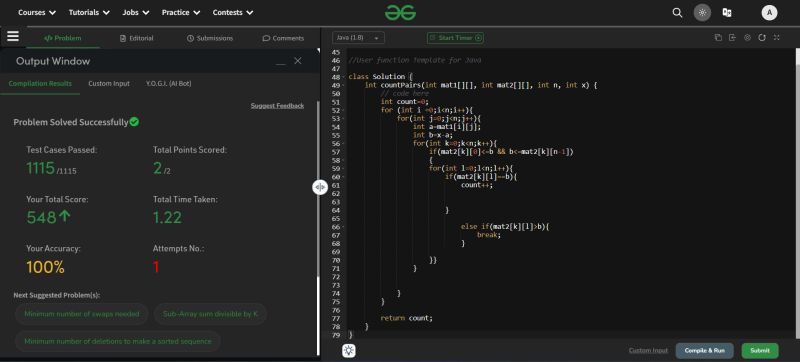Expand the Courses menu
The image size is (800, 362).
[37, 13]
